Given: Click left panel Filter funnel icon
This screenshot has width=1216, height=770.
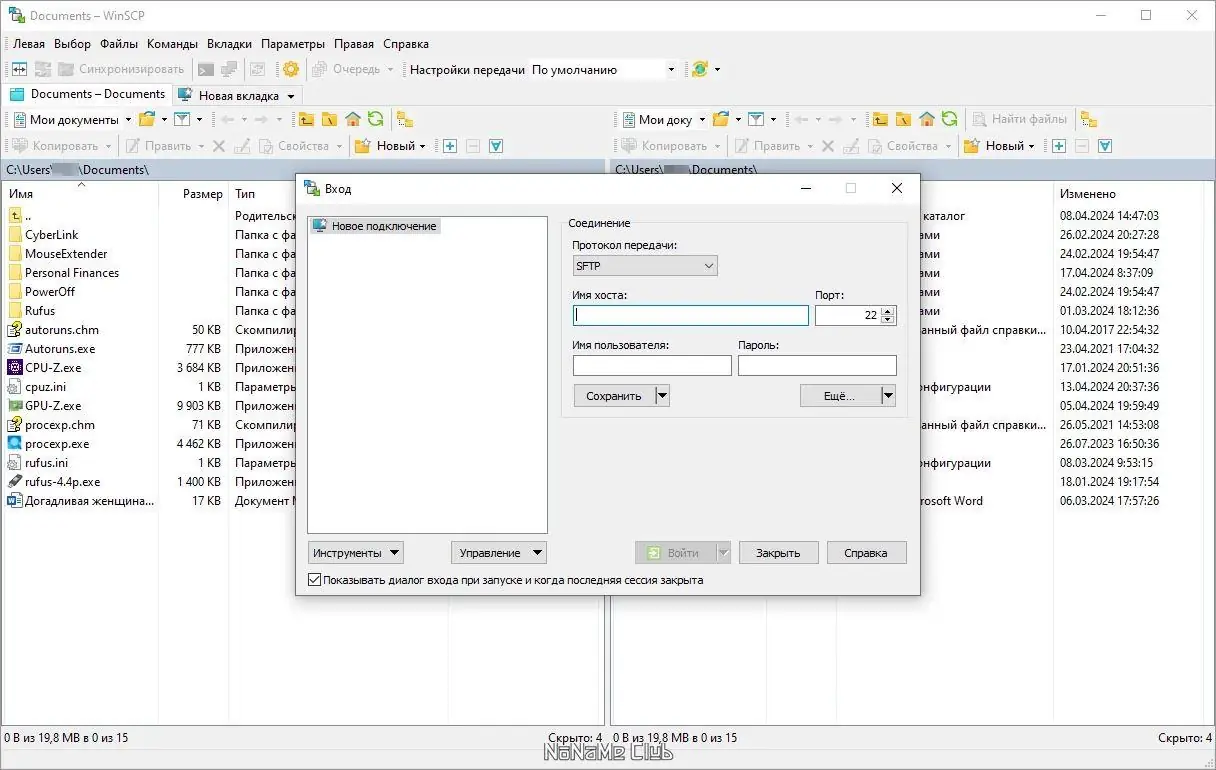Looking at the screenshot, I should 182,119.
